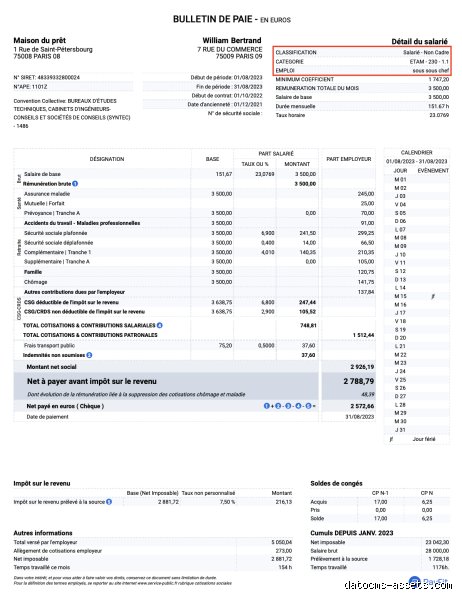462x600 pixels.
Task: Click the CATEGORIE row showing ETAM - 230
Action: (x=362, y=61)
